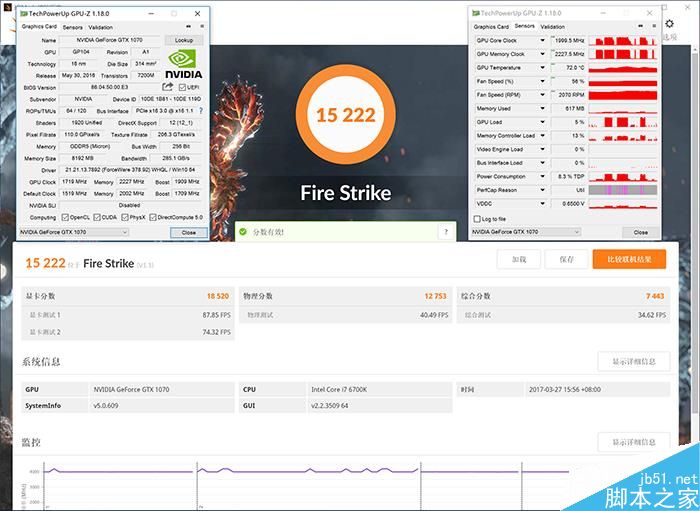This screenshot has height=511, width=700.
Task: Switch to Graphics Card tab in right GPU-Z window
Action: click(x=491, y=27)
